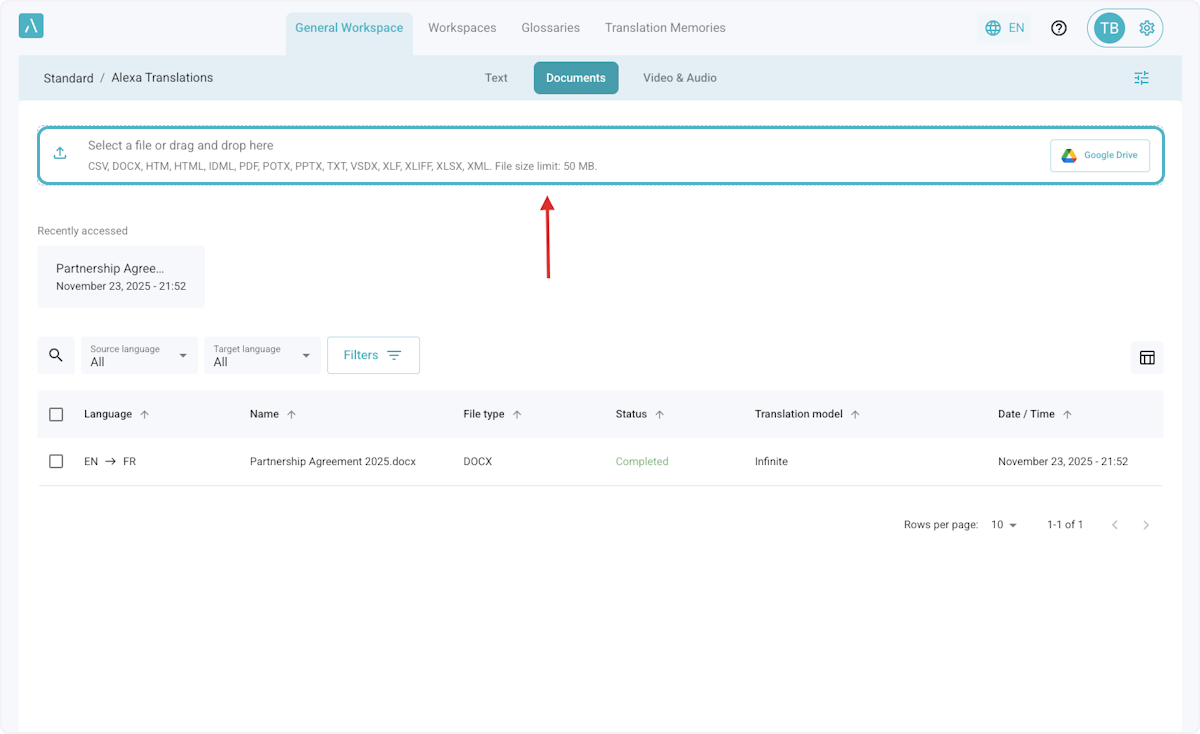Screen dimensions: 1200x734
Task: Expand the Source language dropdown
Action: [x=139, y=355]
